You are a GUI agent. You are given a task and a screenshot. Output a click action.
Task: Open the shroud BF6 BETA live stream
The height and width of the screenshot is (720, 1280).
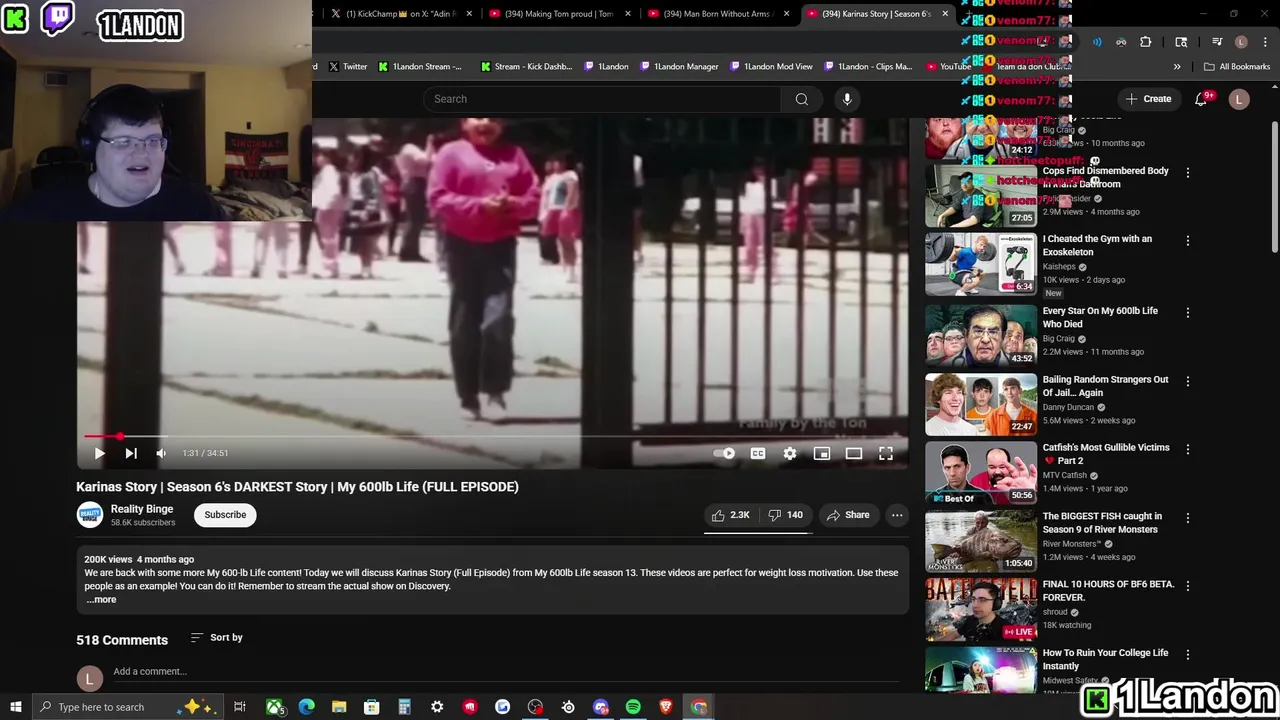[x=981, y=609]
